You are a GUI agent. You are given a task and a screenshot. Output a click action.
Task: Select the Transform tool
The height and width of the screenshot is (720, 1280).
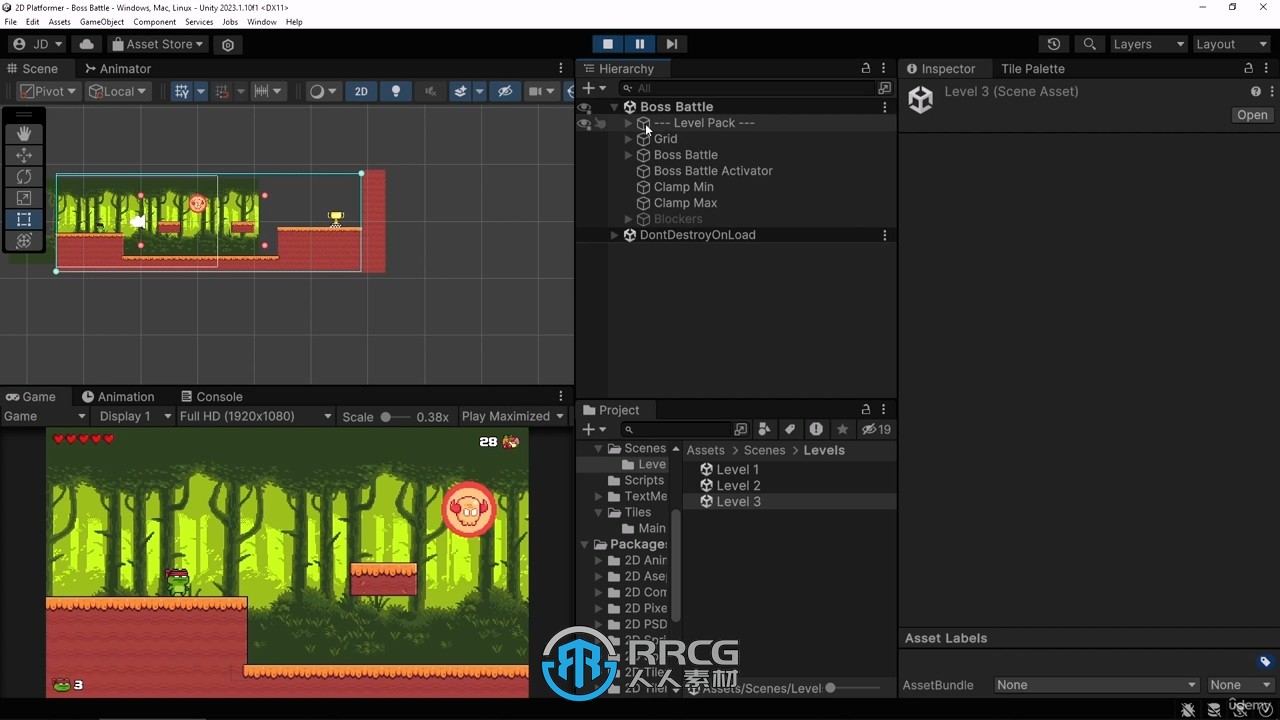24,240
